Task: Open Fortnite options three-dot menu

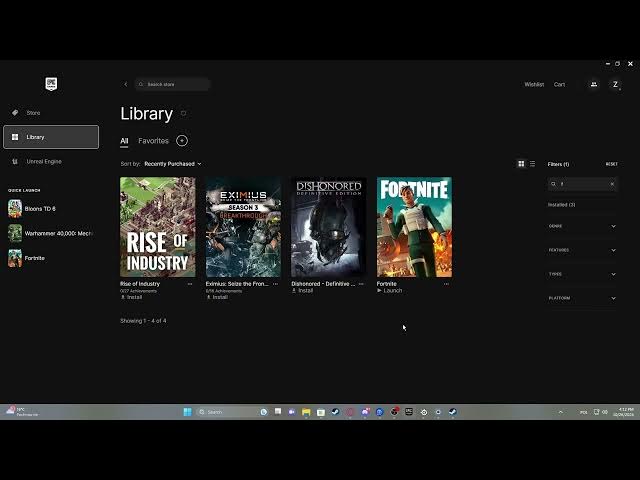Action: click(x=447, y=284)
